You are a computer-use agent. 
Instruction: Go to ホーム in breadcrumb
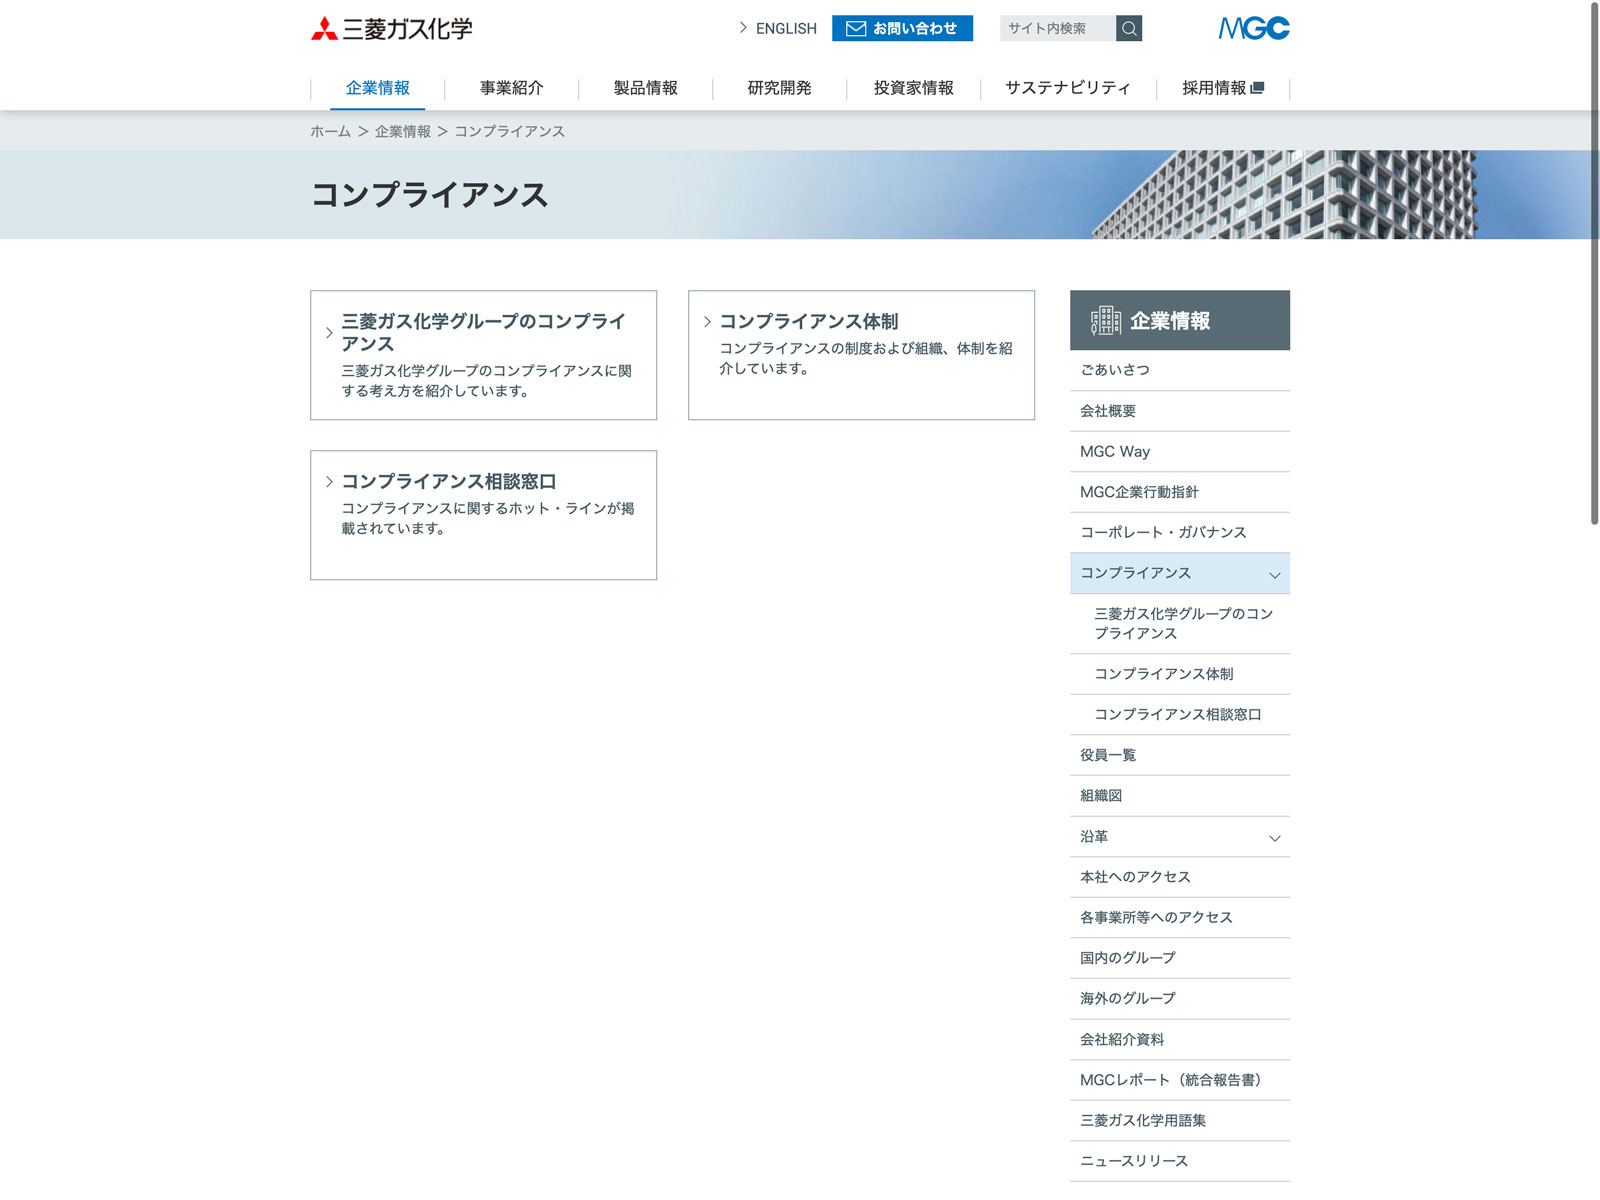coord(330,132)
